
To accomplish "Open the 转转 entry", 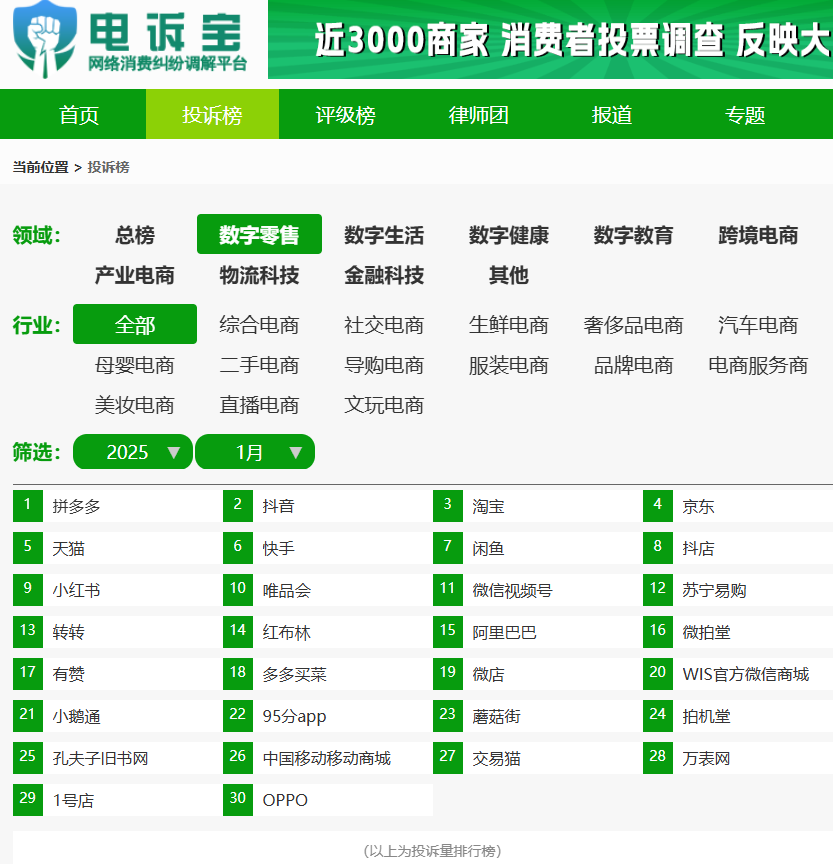I will [x=118, y=632].
